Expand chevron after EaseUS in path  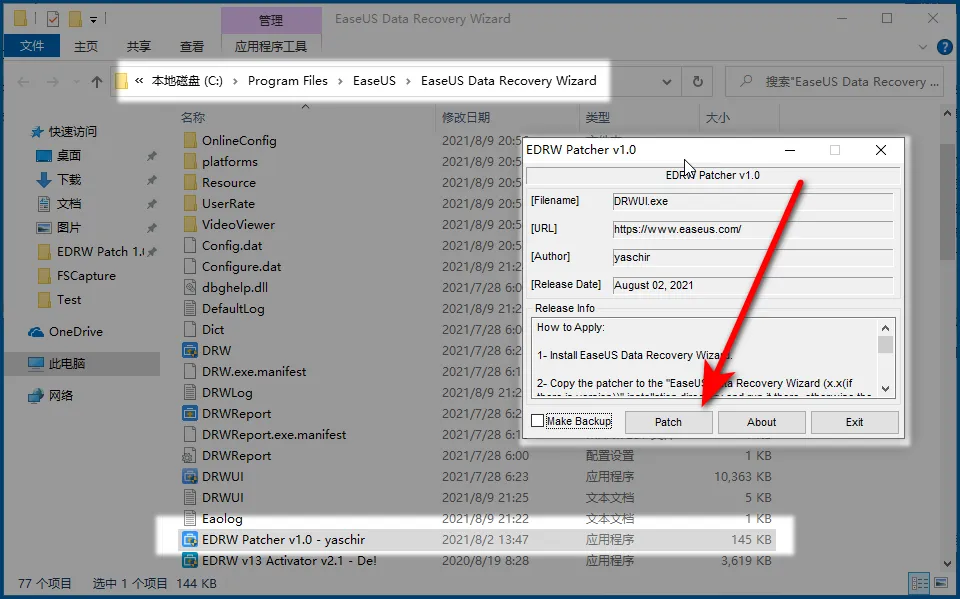click(408, 81)
